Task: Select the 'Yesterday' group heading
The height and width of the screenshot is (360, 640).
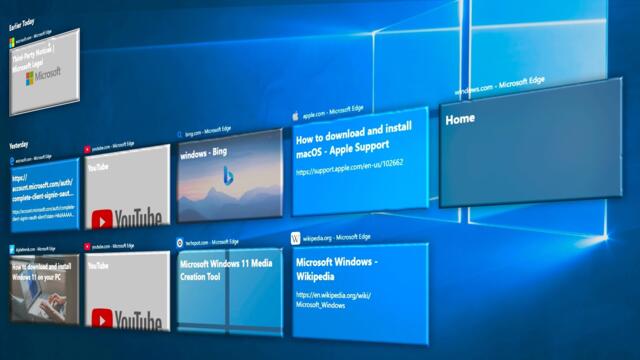Action: click(x=19, y=145)
